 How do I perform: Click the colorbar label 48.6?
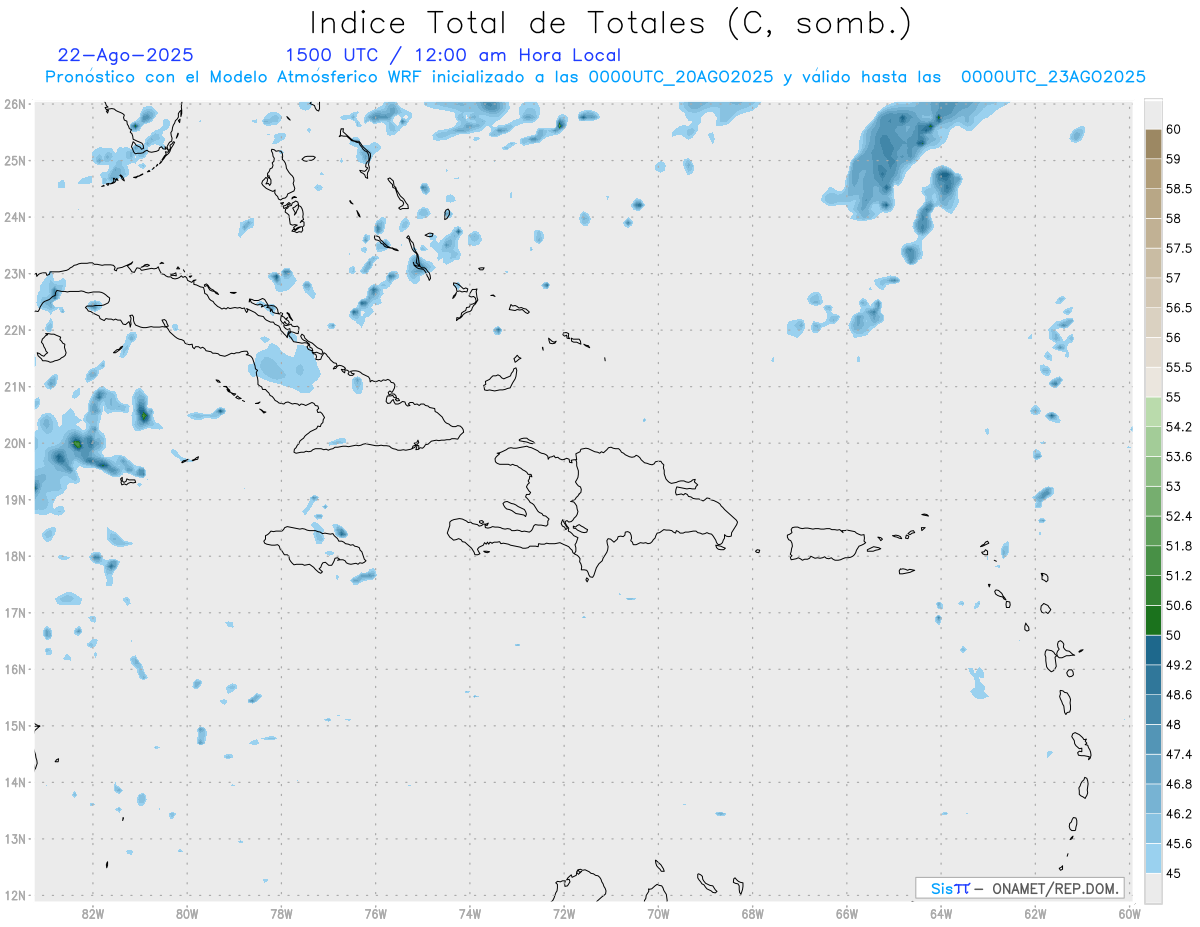[1179, 694]
